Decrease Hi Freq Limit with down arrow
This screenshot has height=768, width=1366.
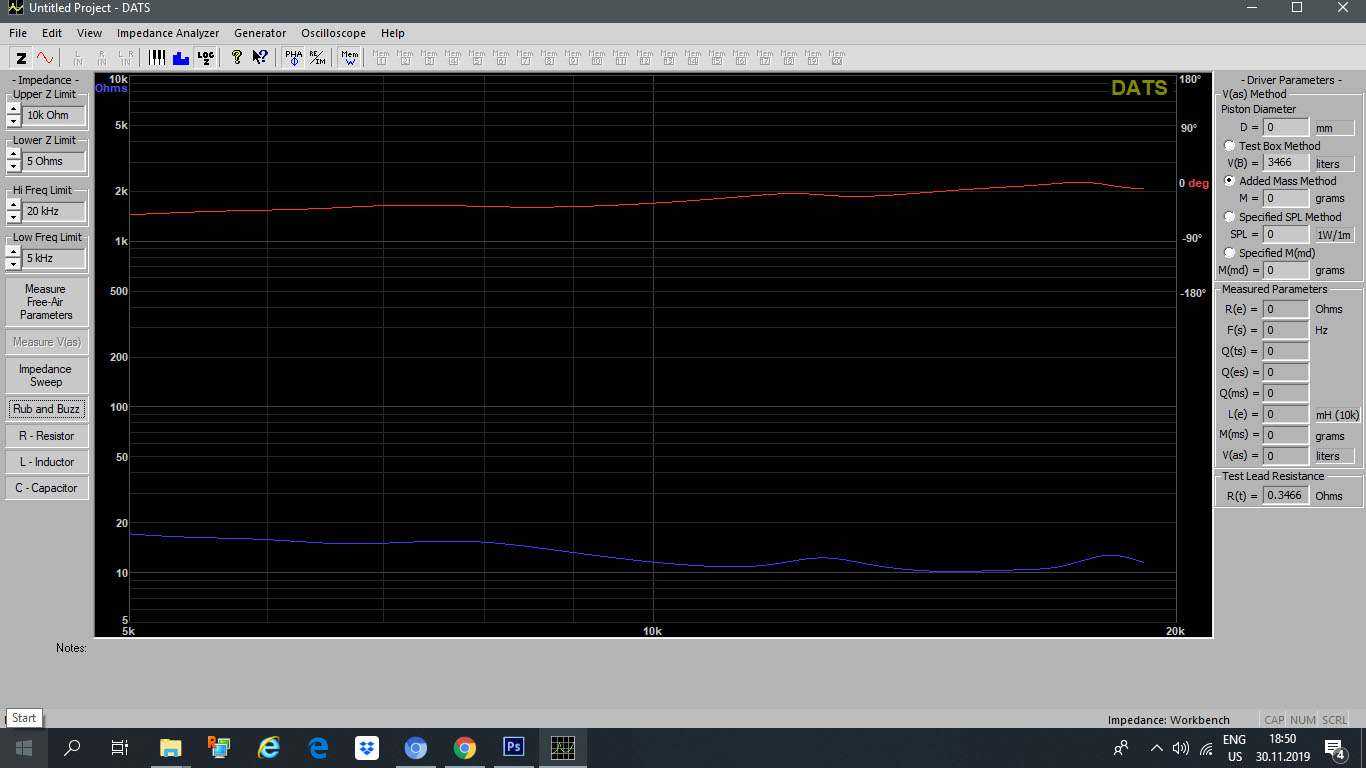pos(13,217)
